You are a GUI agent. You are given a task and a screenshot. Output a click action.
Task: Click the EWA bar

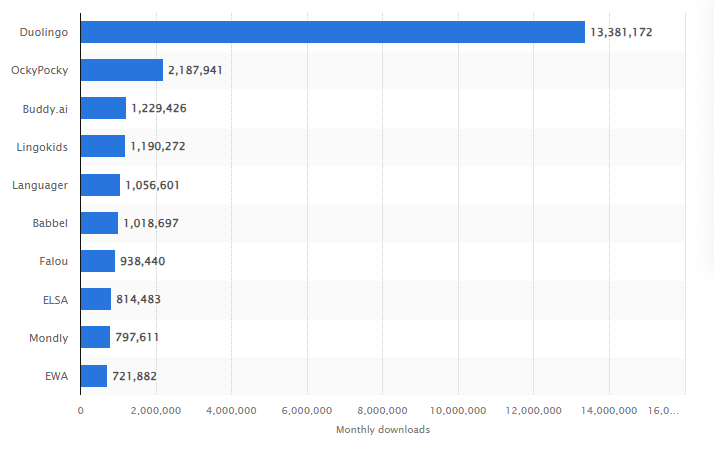tap(94, 376)
